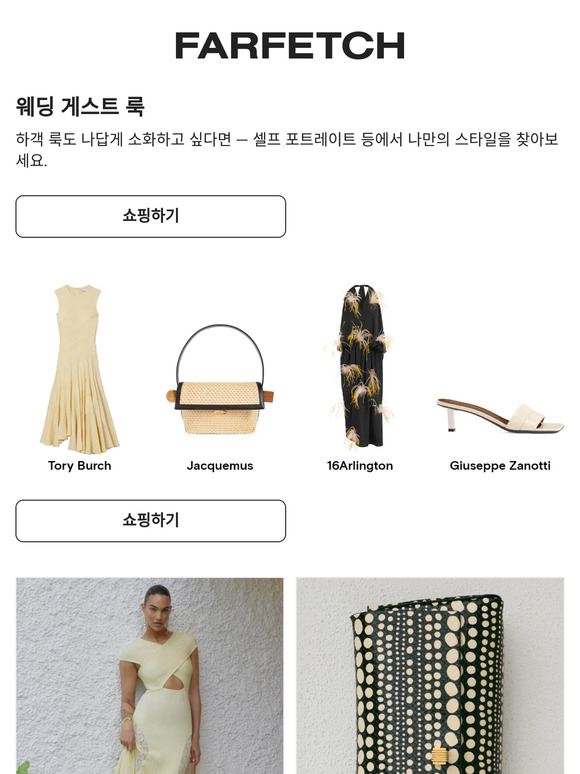Click the second 쇼핑하기 button under the products

click(151, 521)
